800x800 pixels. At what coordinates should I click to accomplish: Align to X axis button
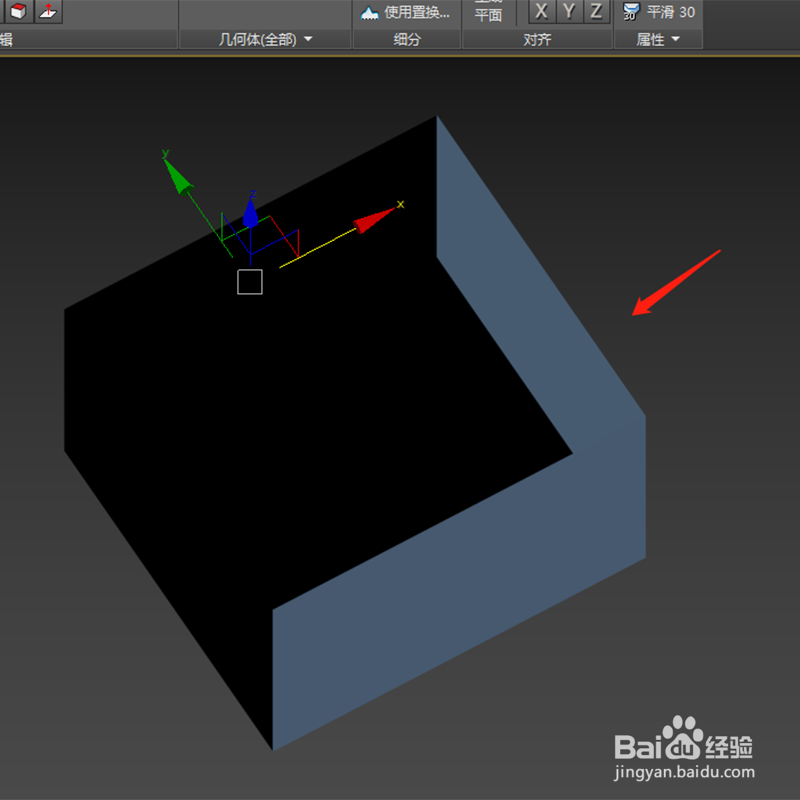tap(541, 11)
